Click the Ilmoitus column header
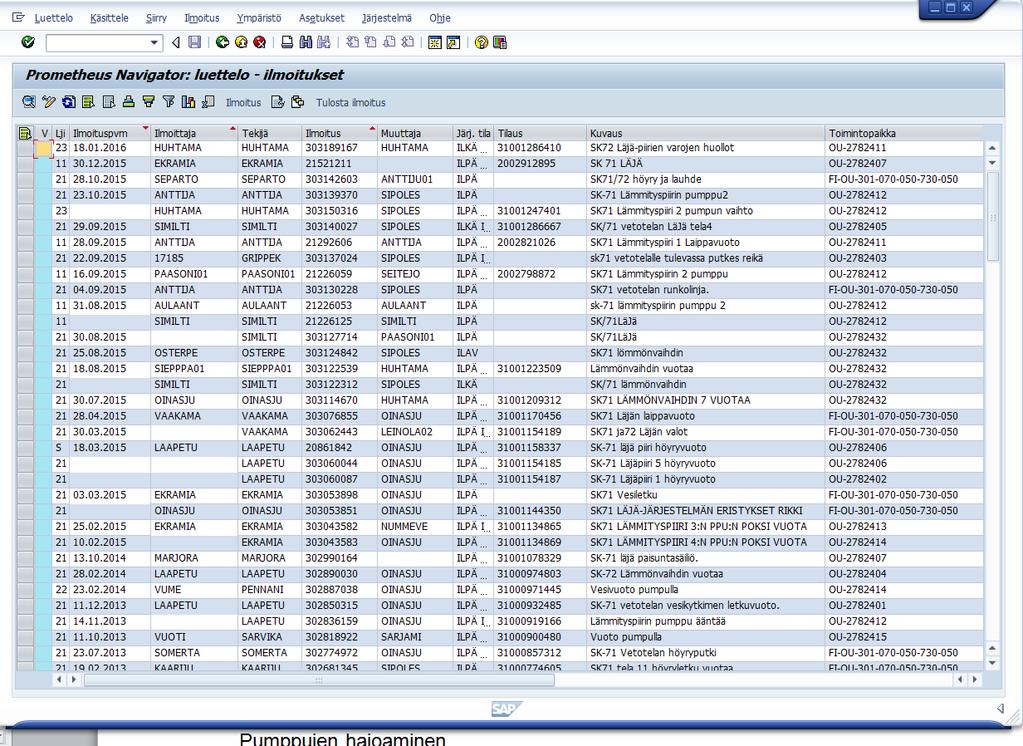Viewport: 1023px width, 746px height. pos(340,133)
